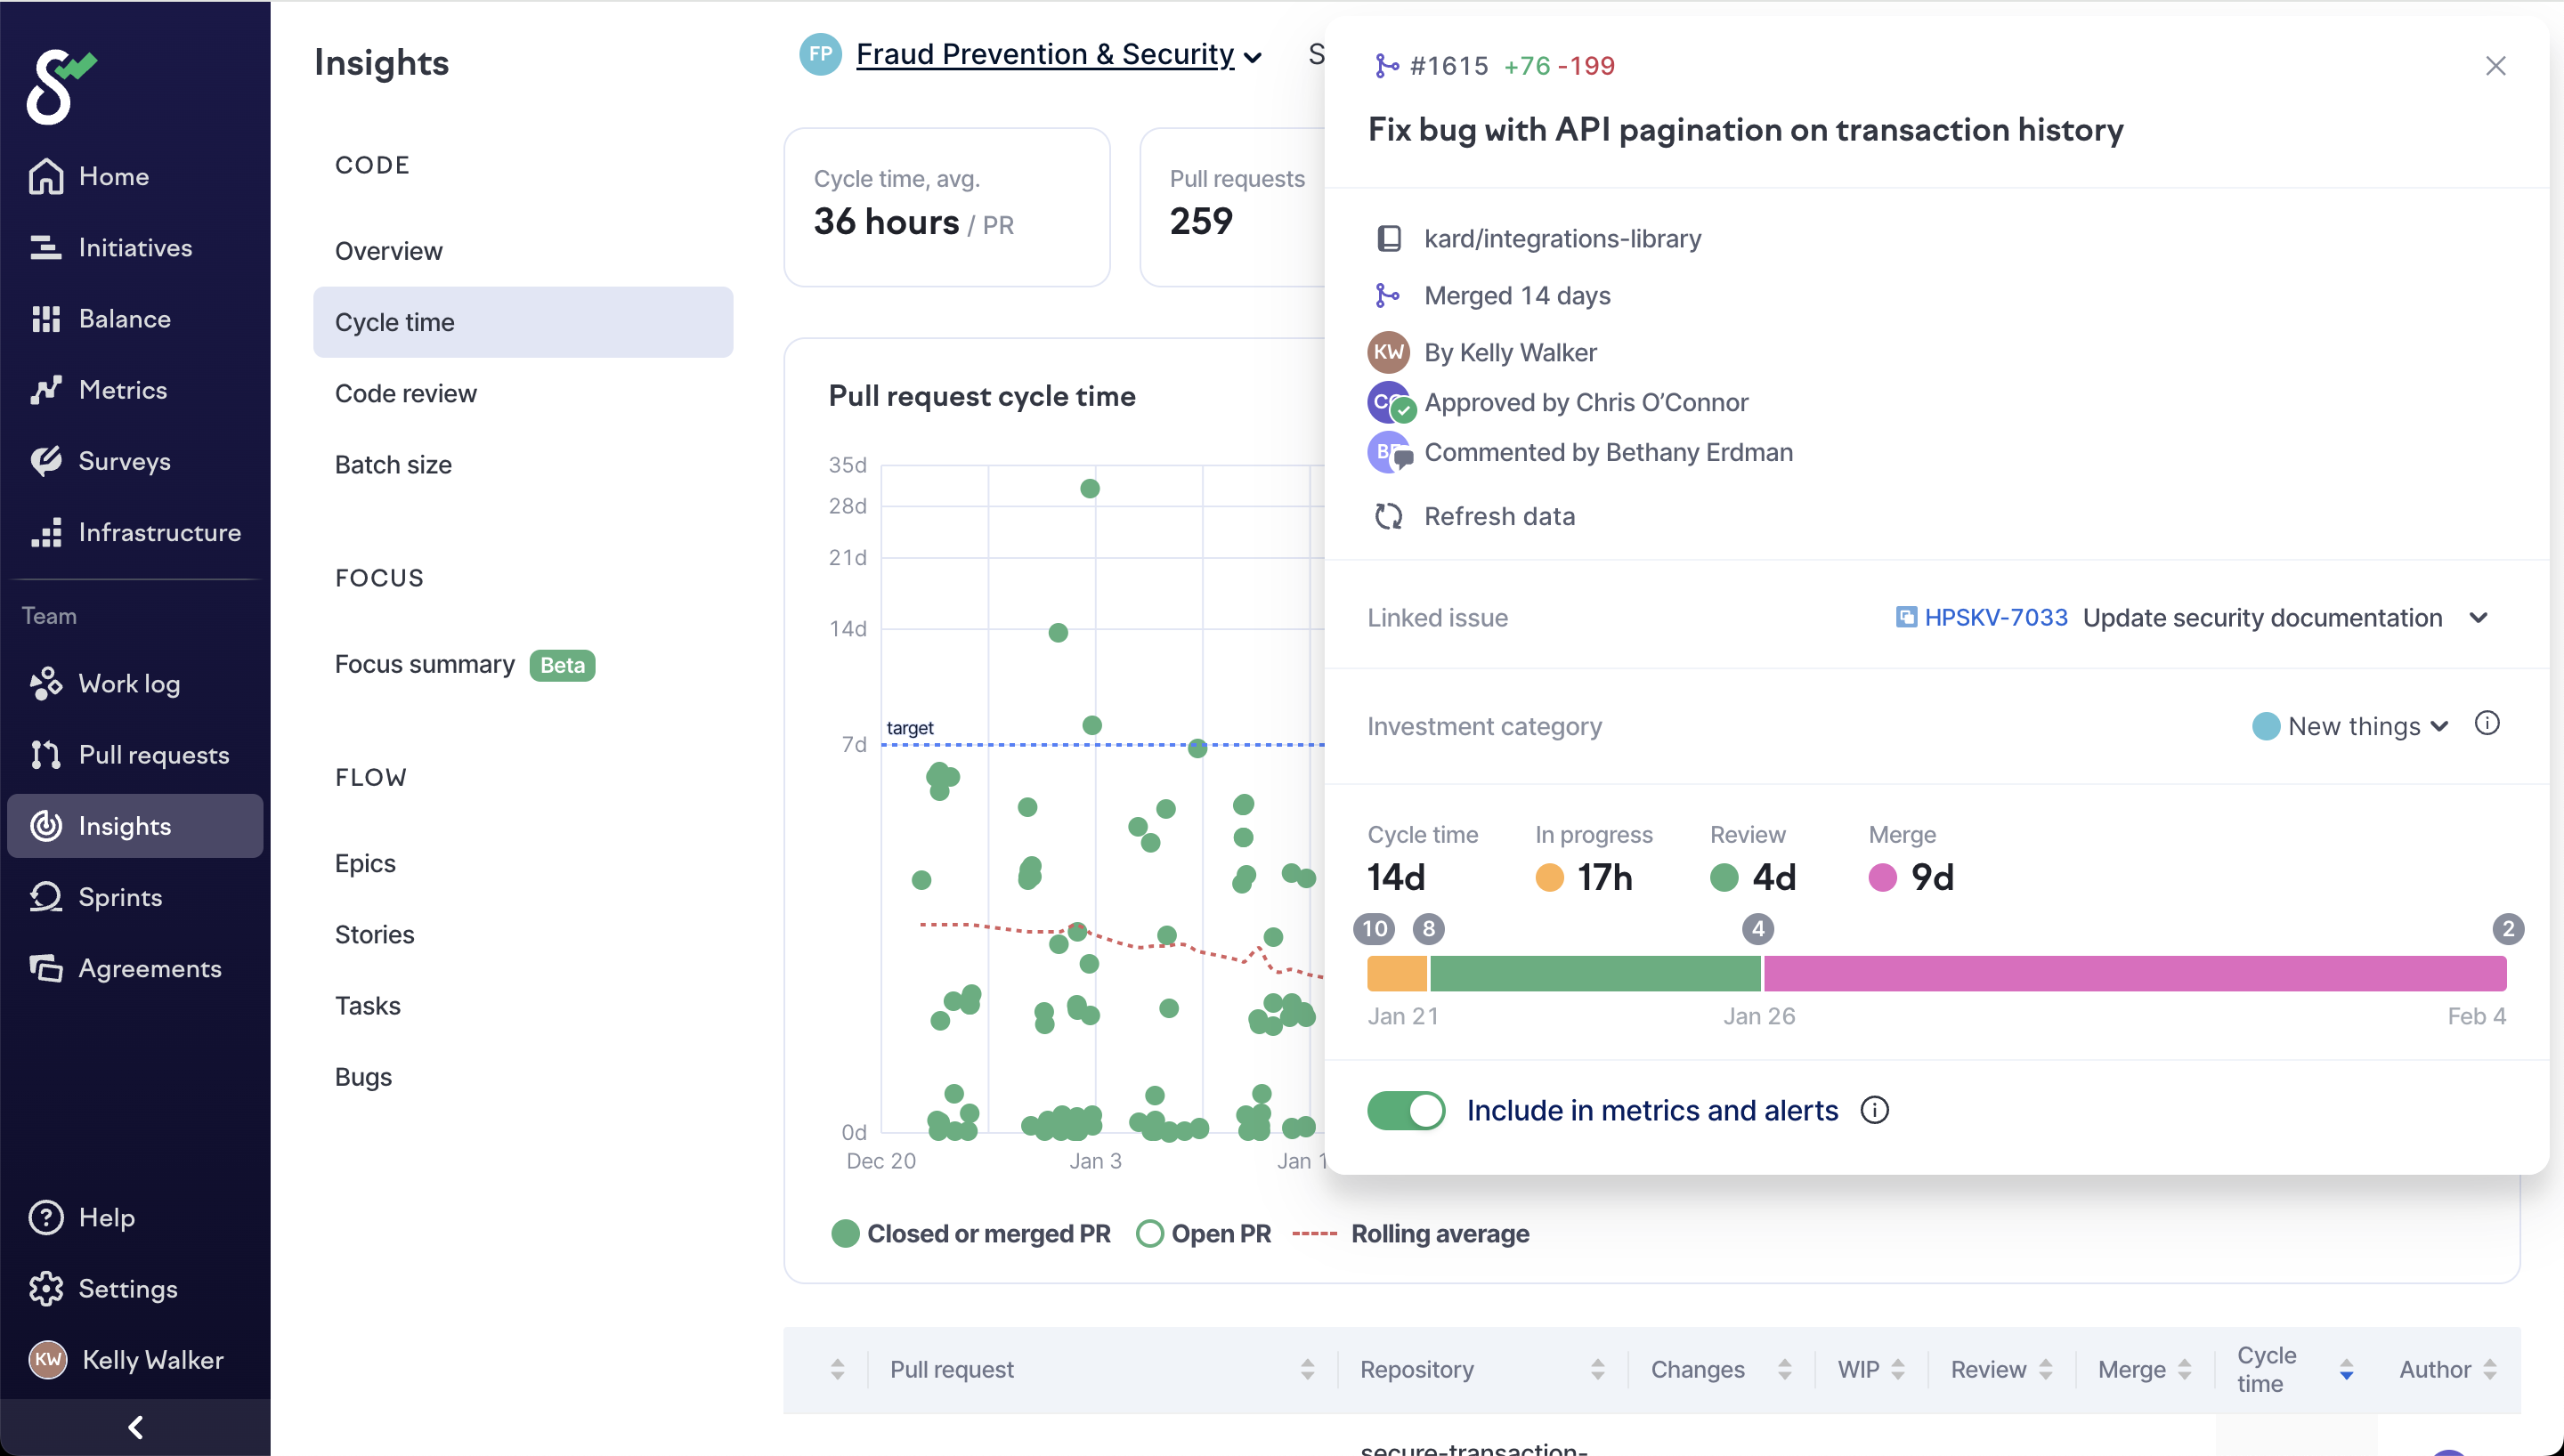Select Code review in Insights menu
Screen dimensions: 2564x1456
coord(405,393)
